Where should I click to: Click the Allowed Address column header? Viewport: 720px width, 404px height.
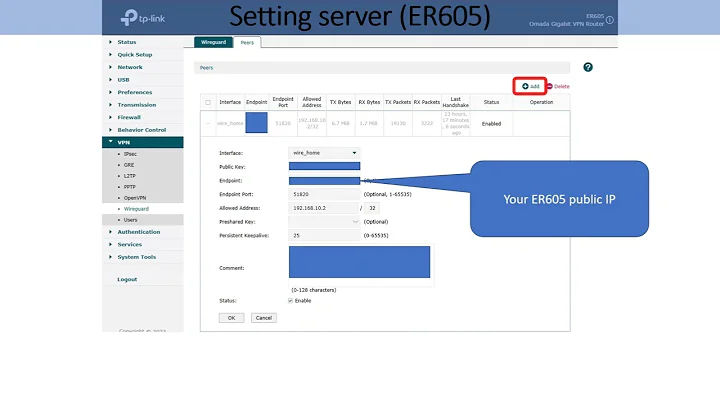click(x=312, y=102)
